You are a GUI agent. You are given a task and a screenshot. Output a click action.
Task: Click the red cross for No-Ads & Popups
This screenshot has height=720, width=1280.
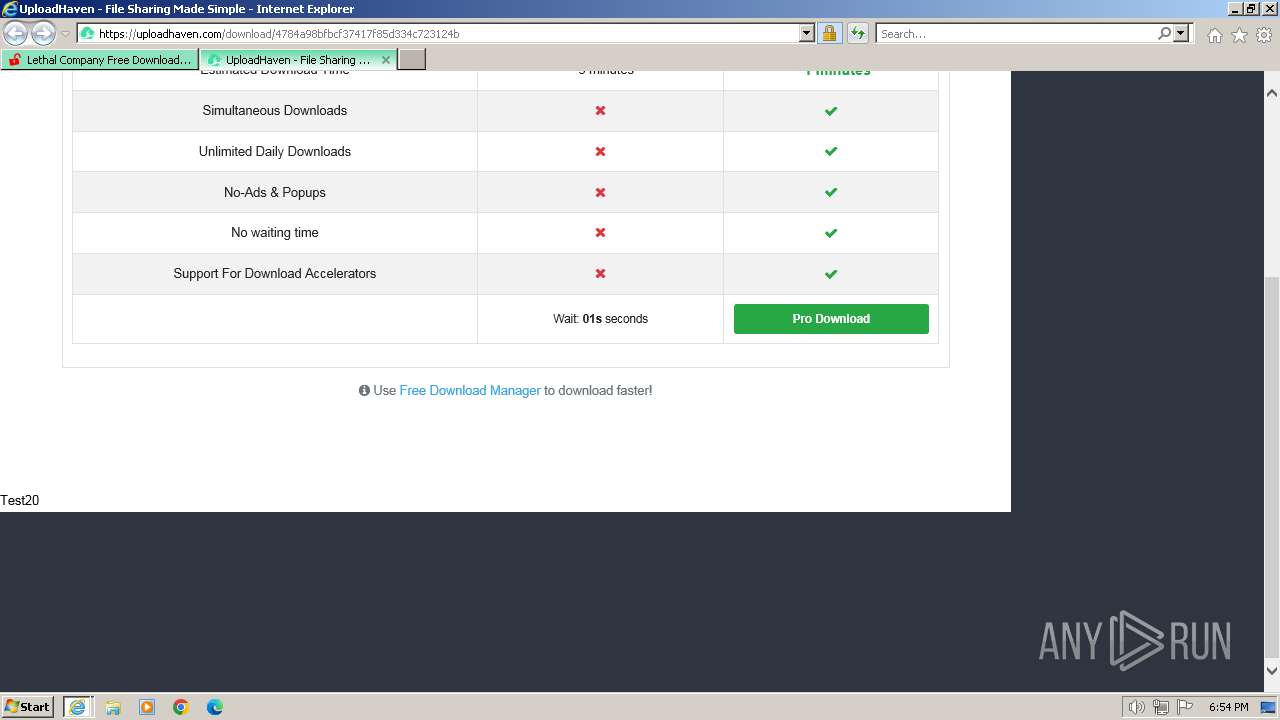600,192
